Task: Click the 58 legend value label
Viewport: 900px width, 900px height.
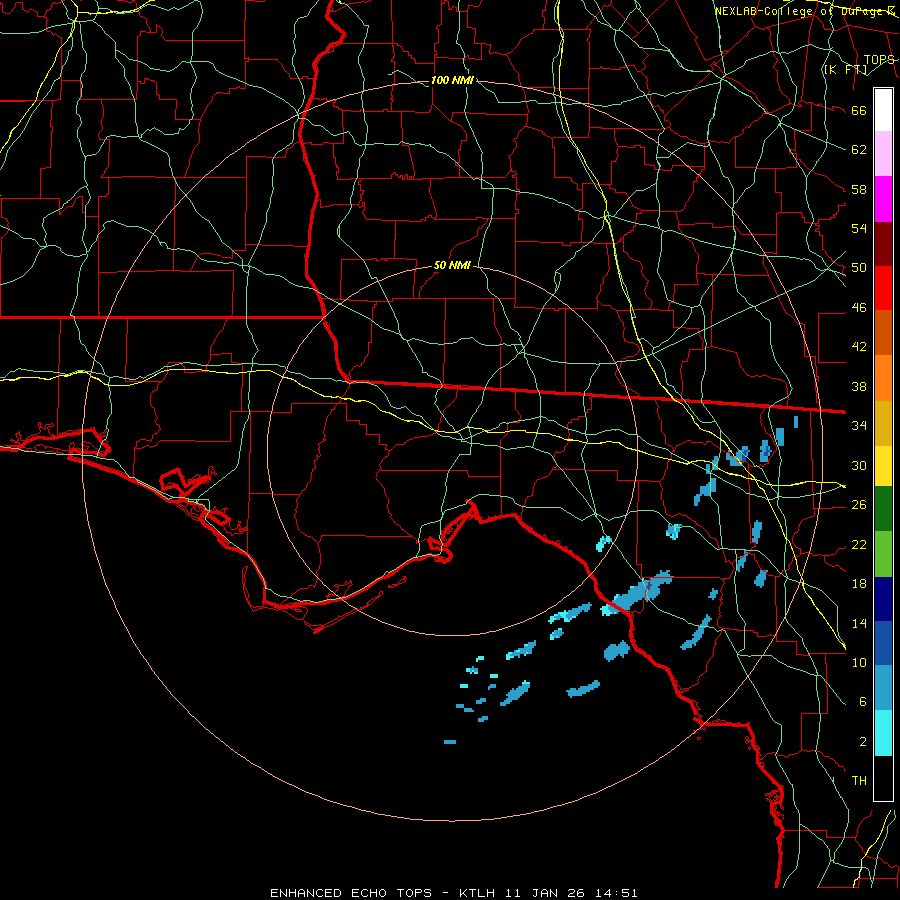Action: point(859,189)
